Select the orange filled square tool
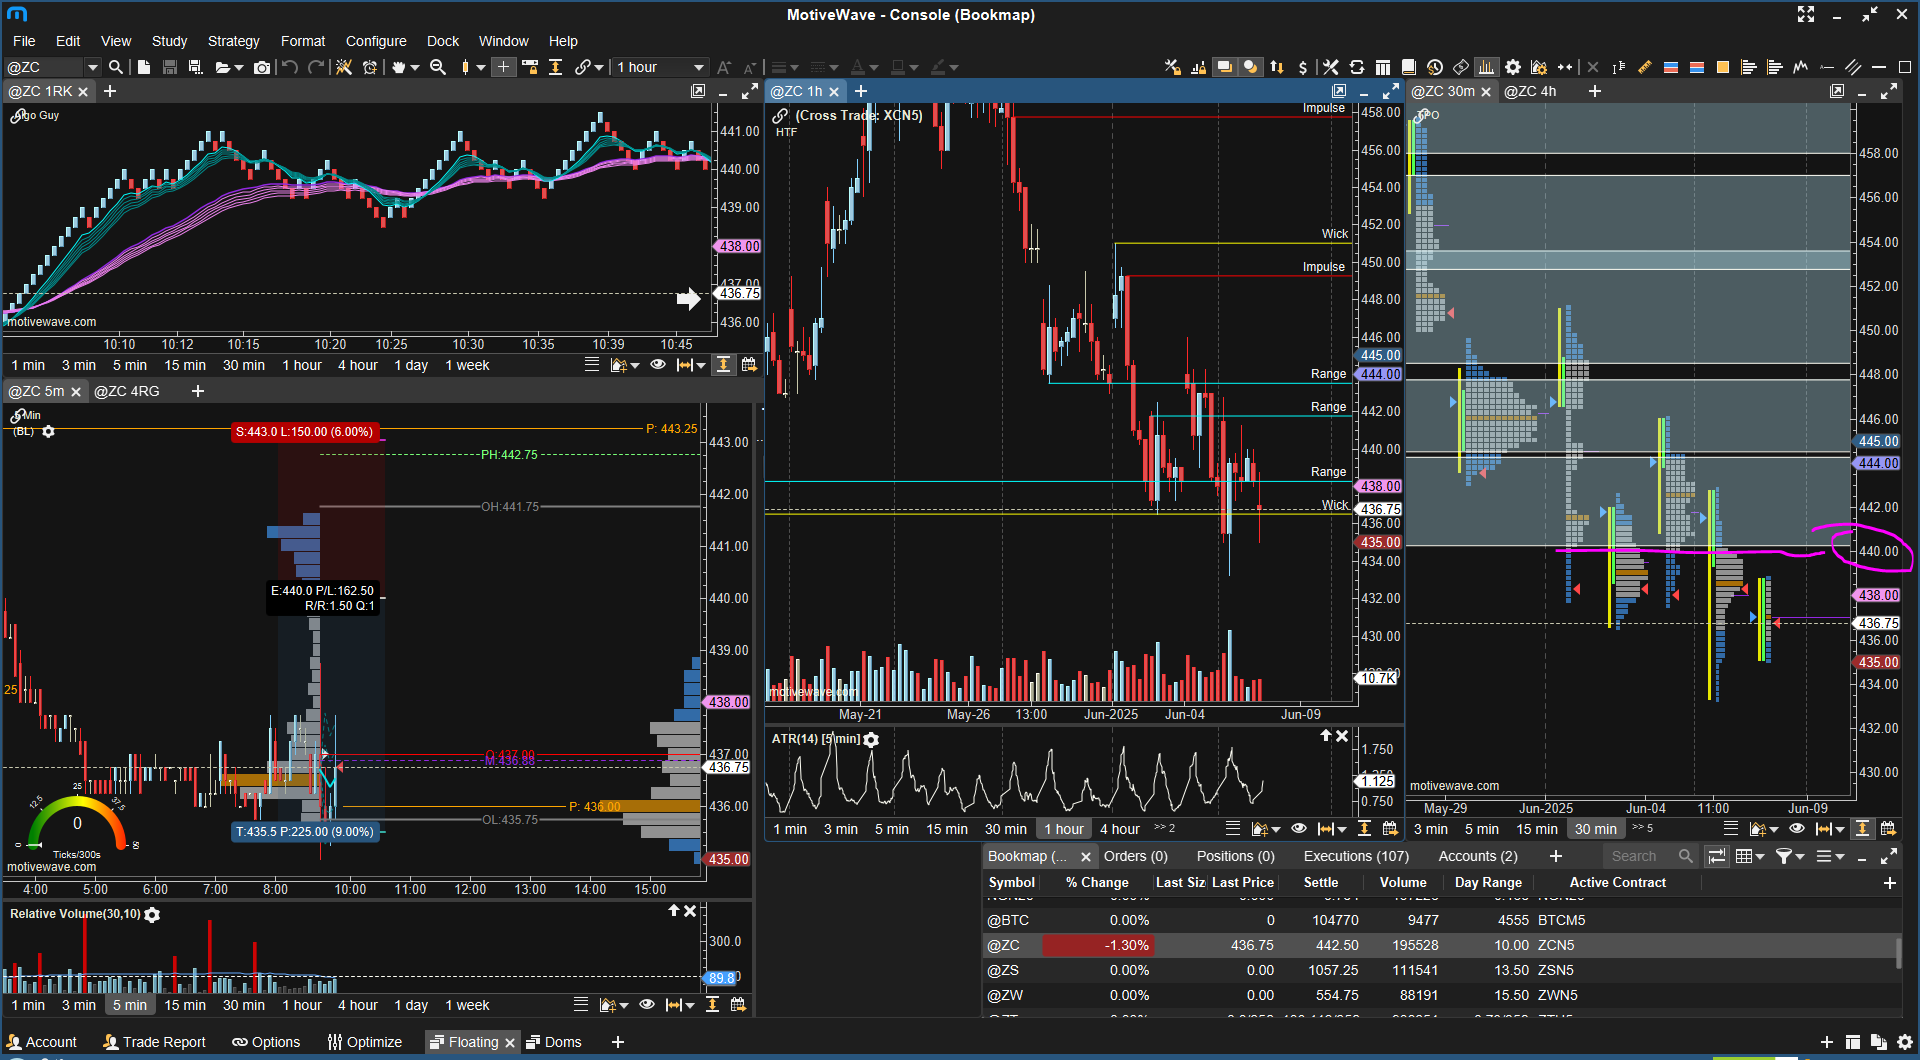 click(1723, 67)
